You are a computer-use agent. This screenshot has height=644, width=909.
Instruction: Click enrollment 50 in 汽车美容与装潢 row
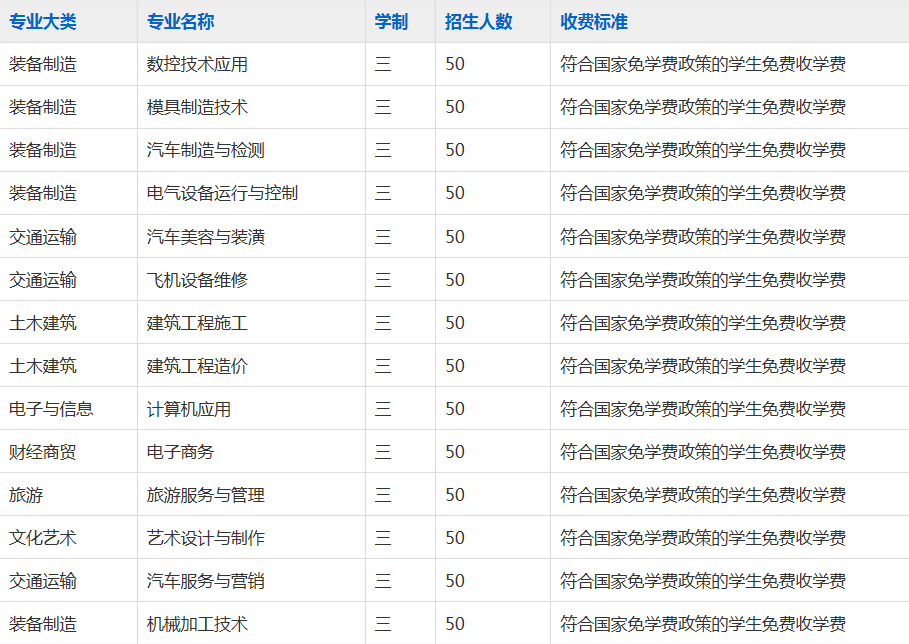(455, 237)
